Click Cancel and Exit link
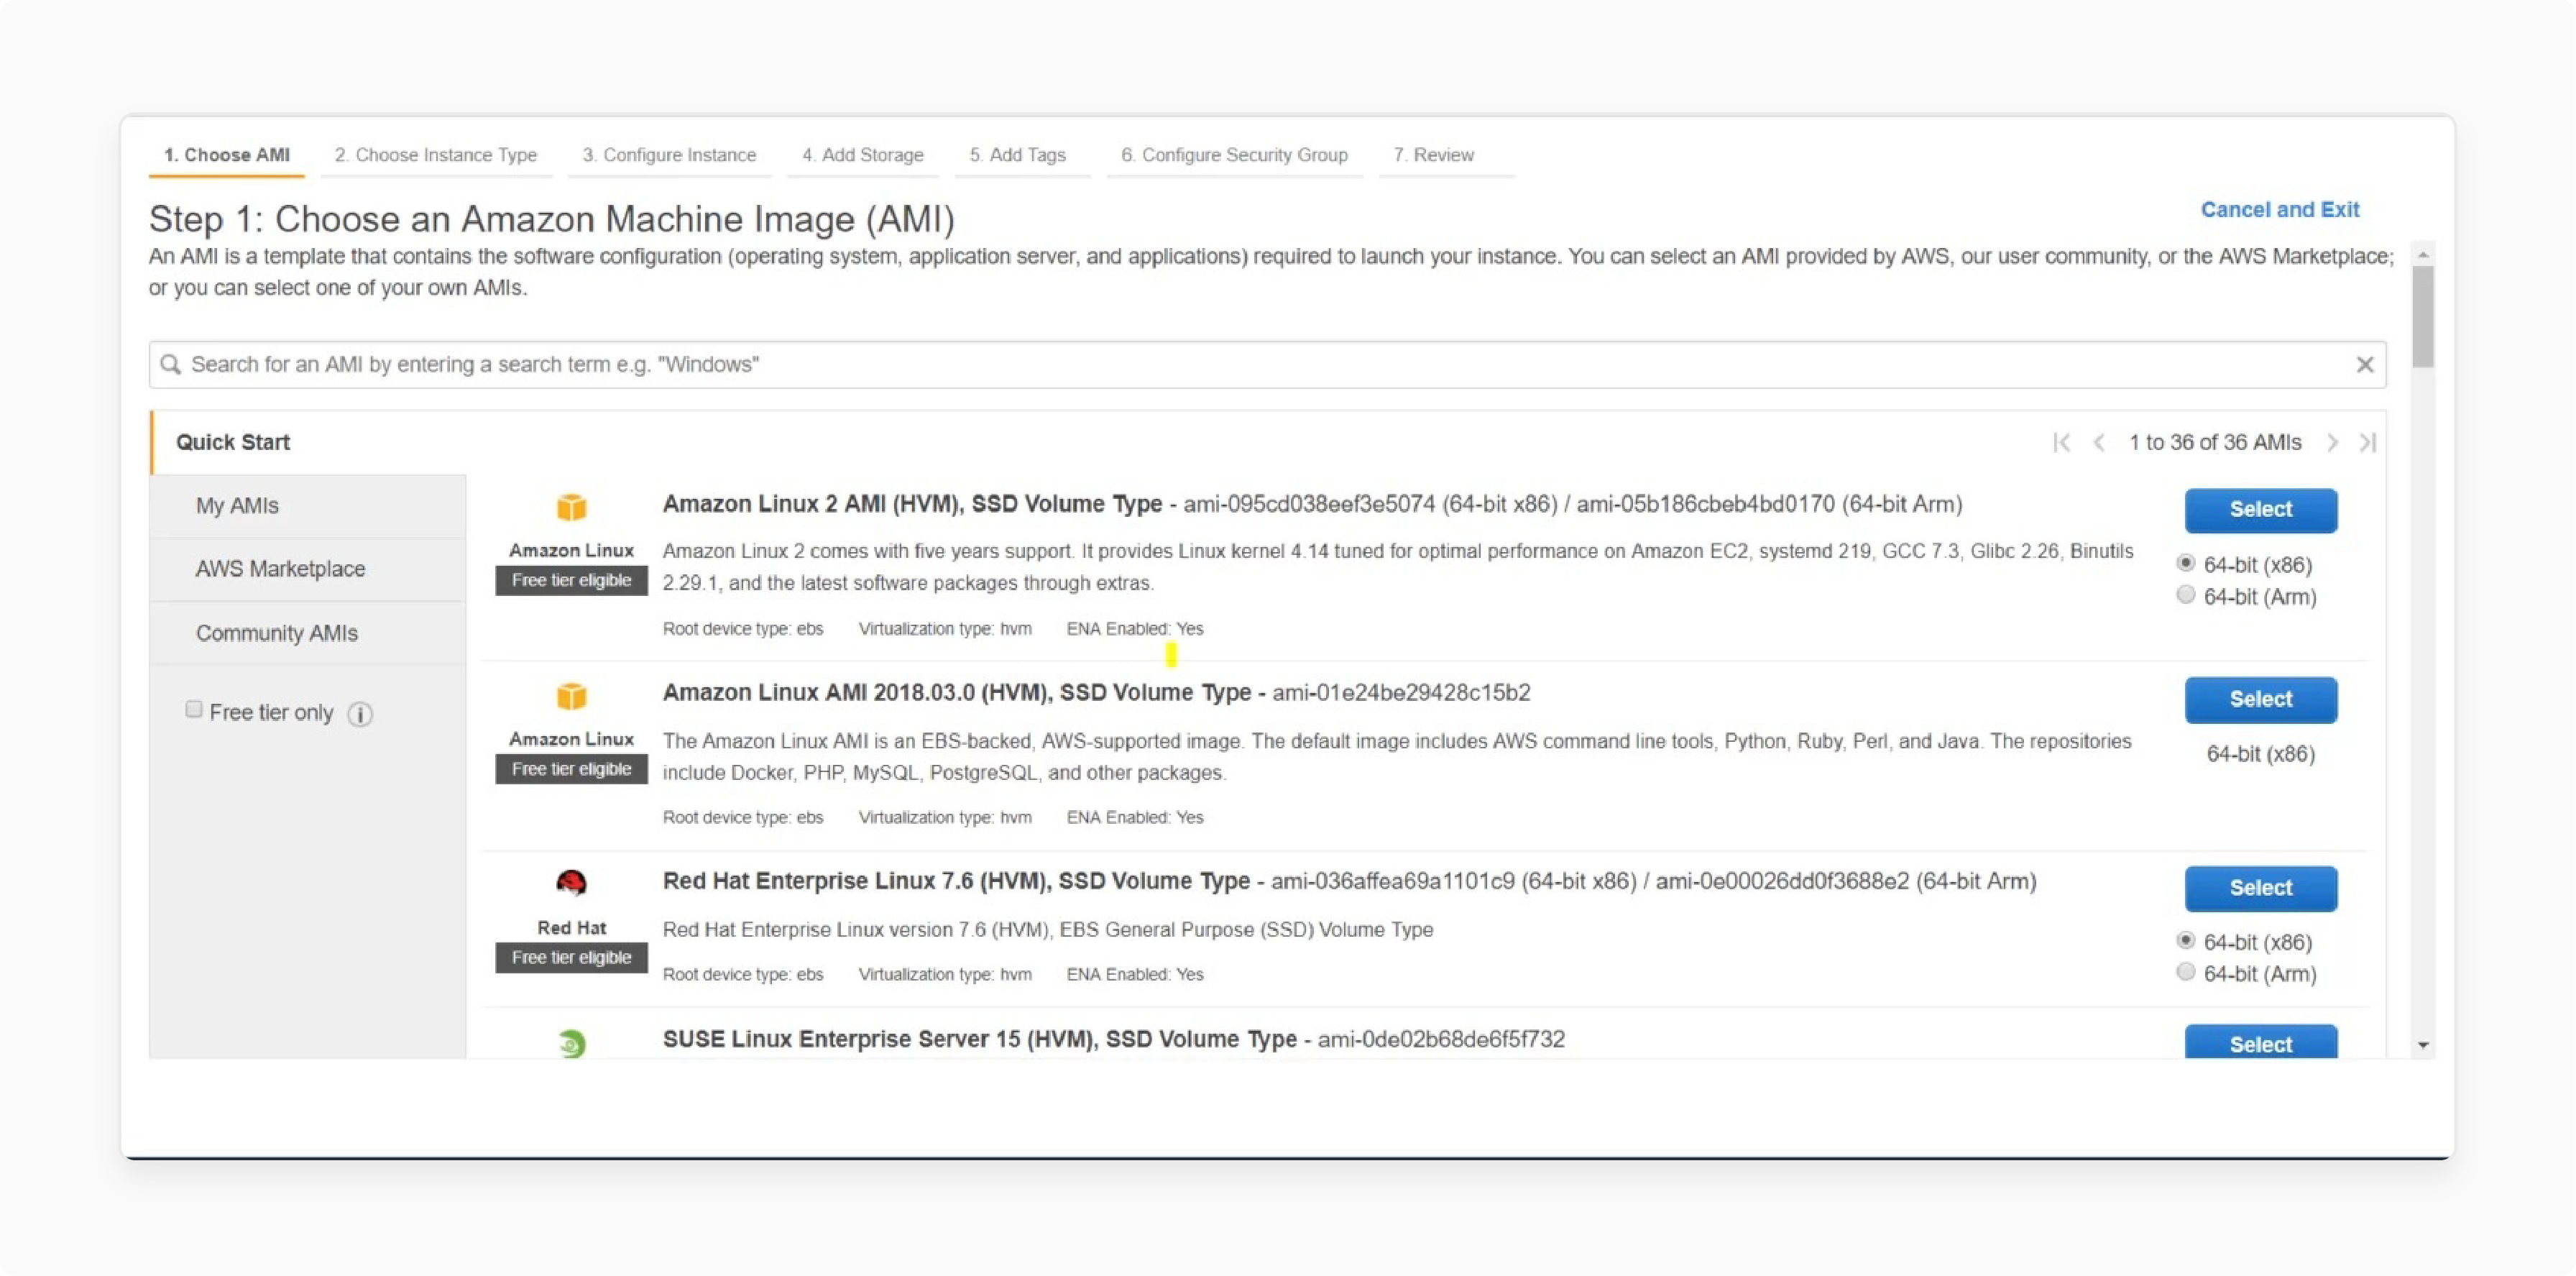 tap(2280, 210)
